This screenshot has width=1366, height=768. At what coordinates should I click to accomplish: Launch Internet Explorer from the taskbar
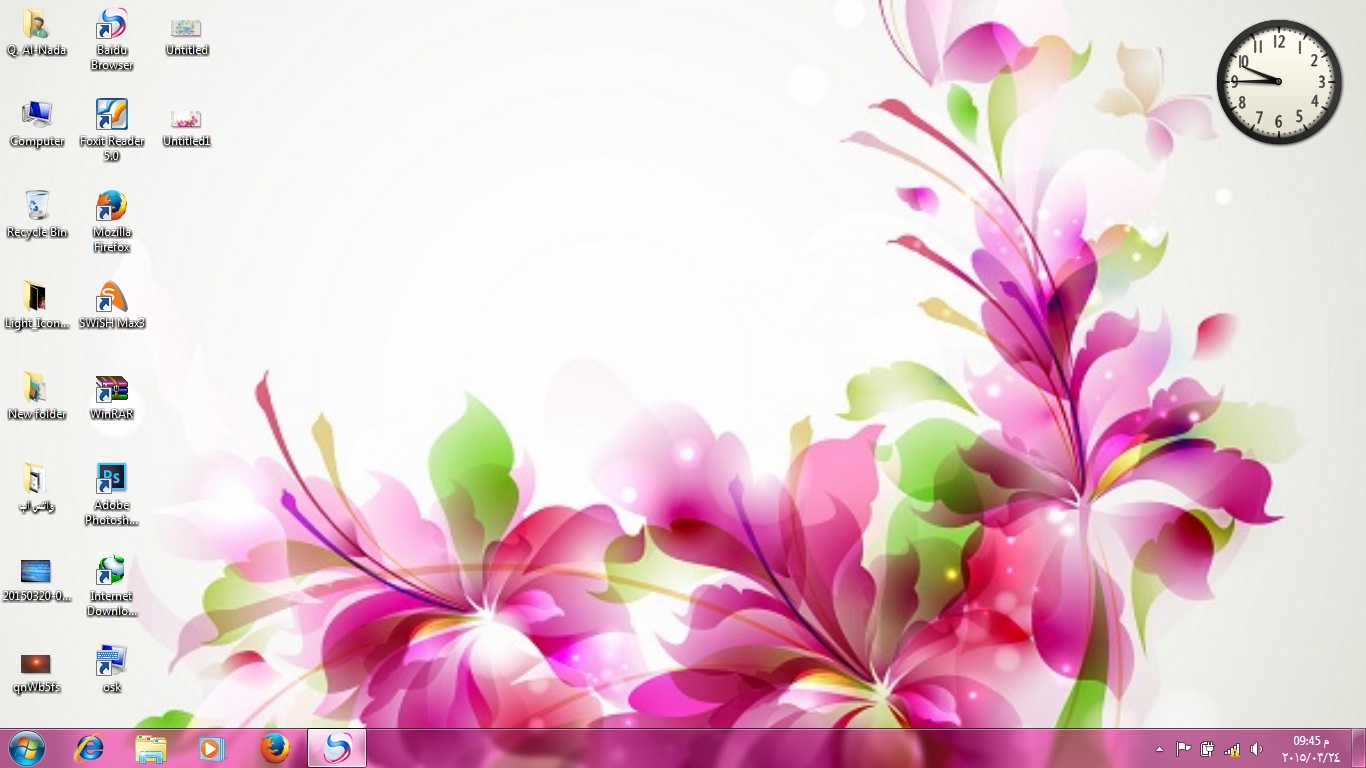click(89, 748)
